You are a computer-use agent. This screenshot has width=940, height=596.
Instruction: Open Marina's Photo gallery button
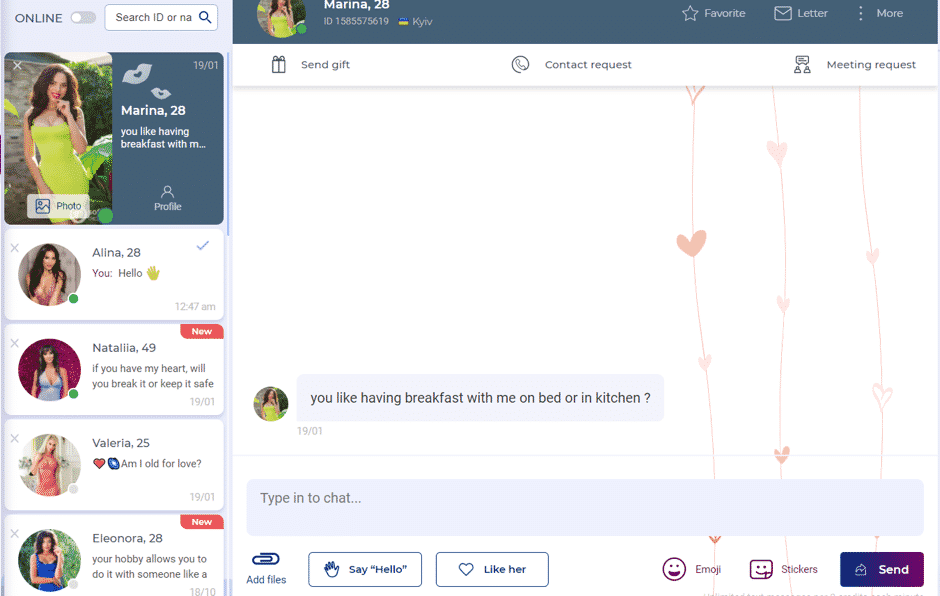click(58, 206)
